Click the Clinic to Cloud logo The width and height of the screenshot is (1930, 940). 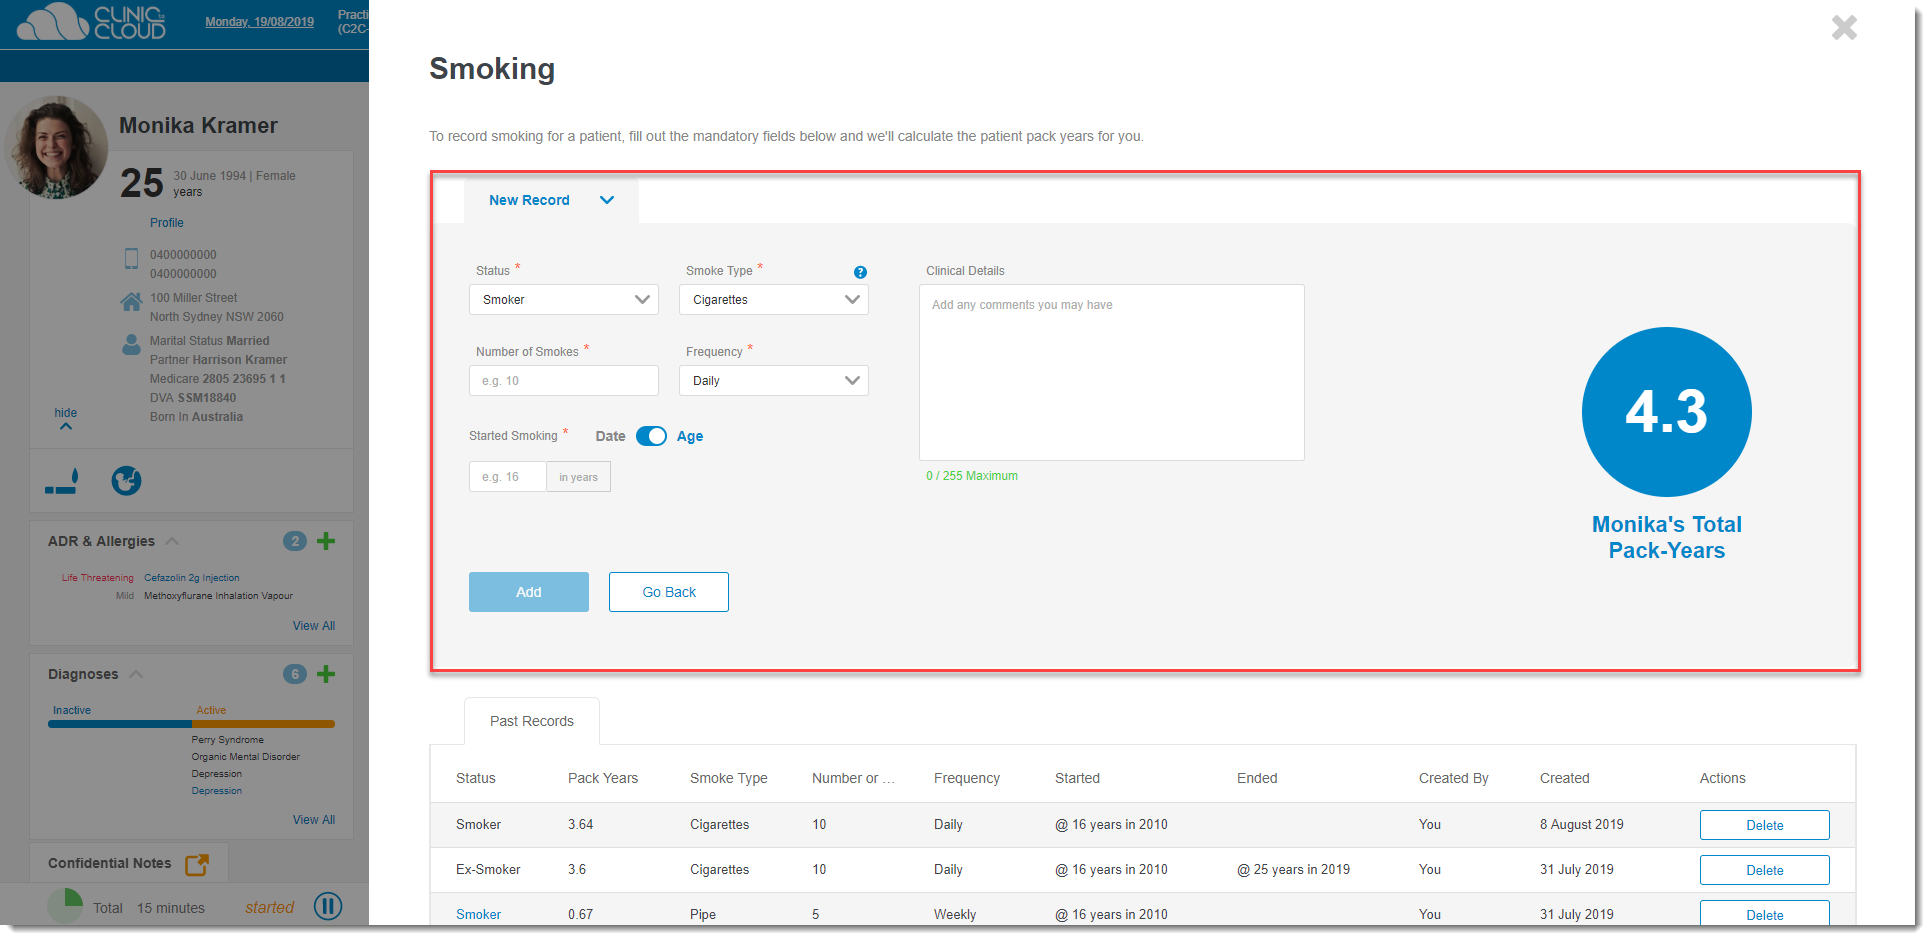click(91, 22)
